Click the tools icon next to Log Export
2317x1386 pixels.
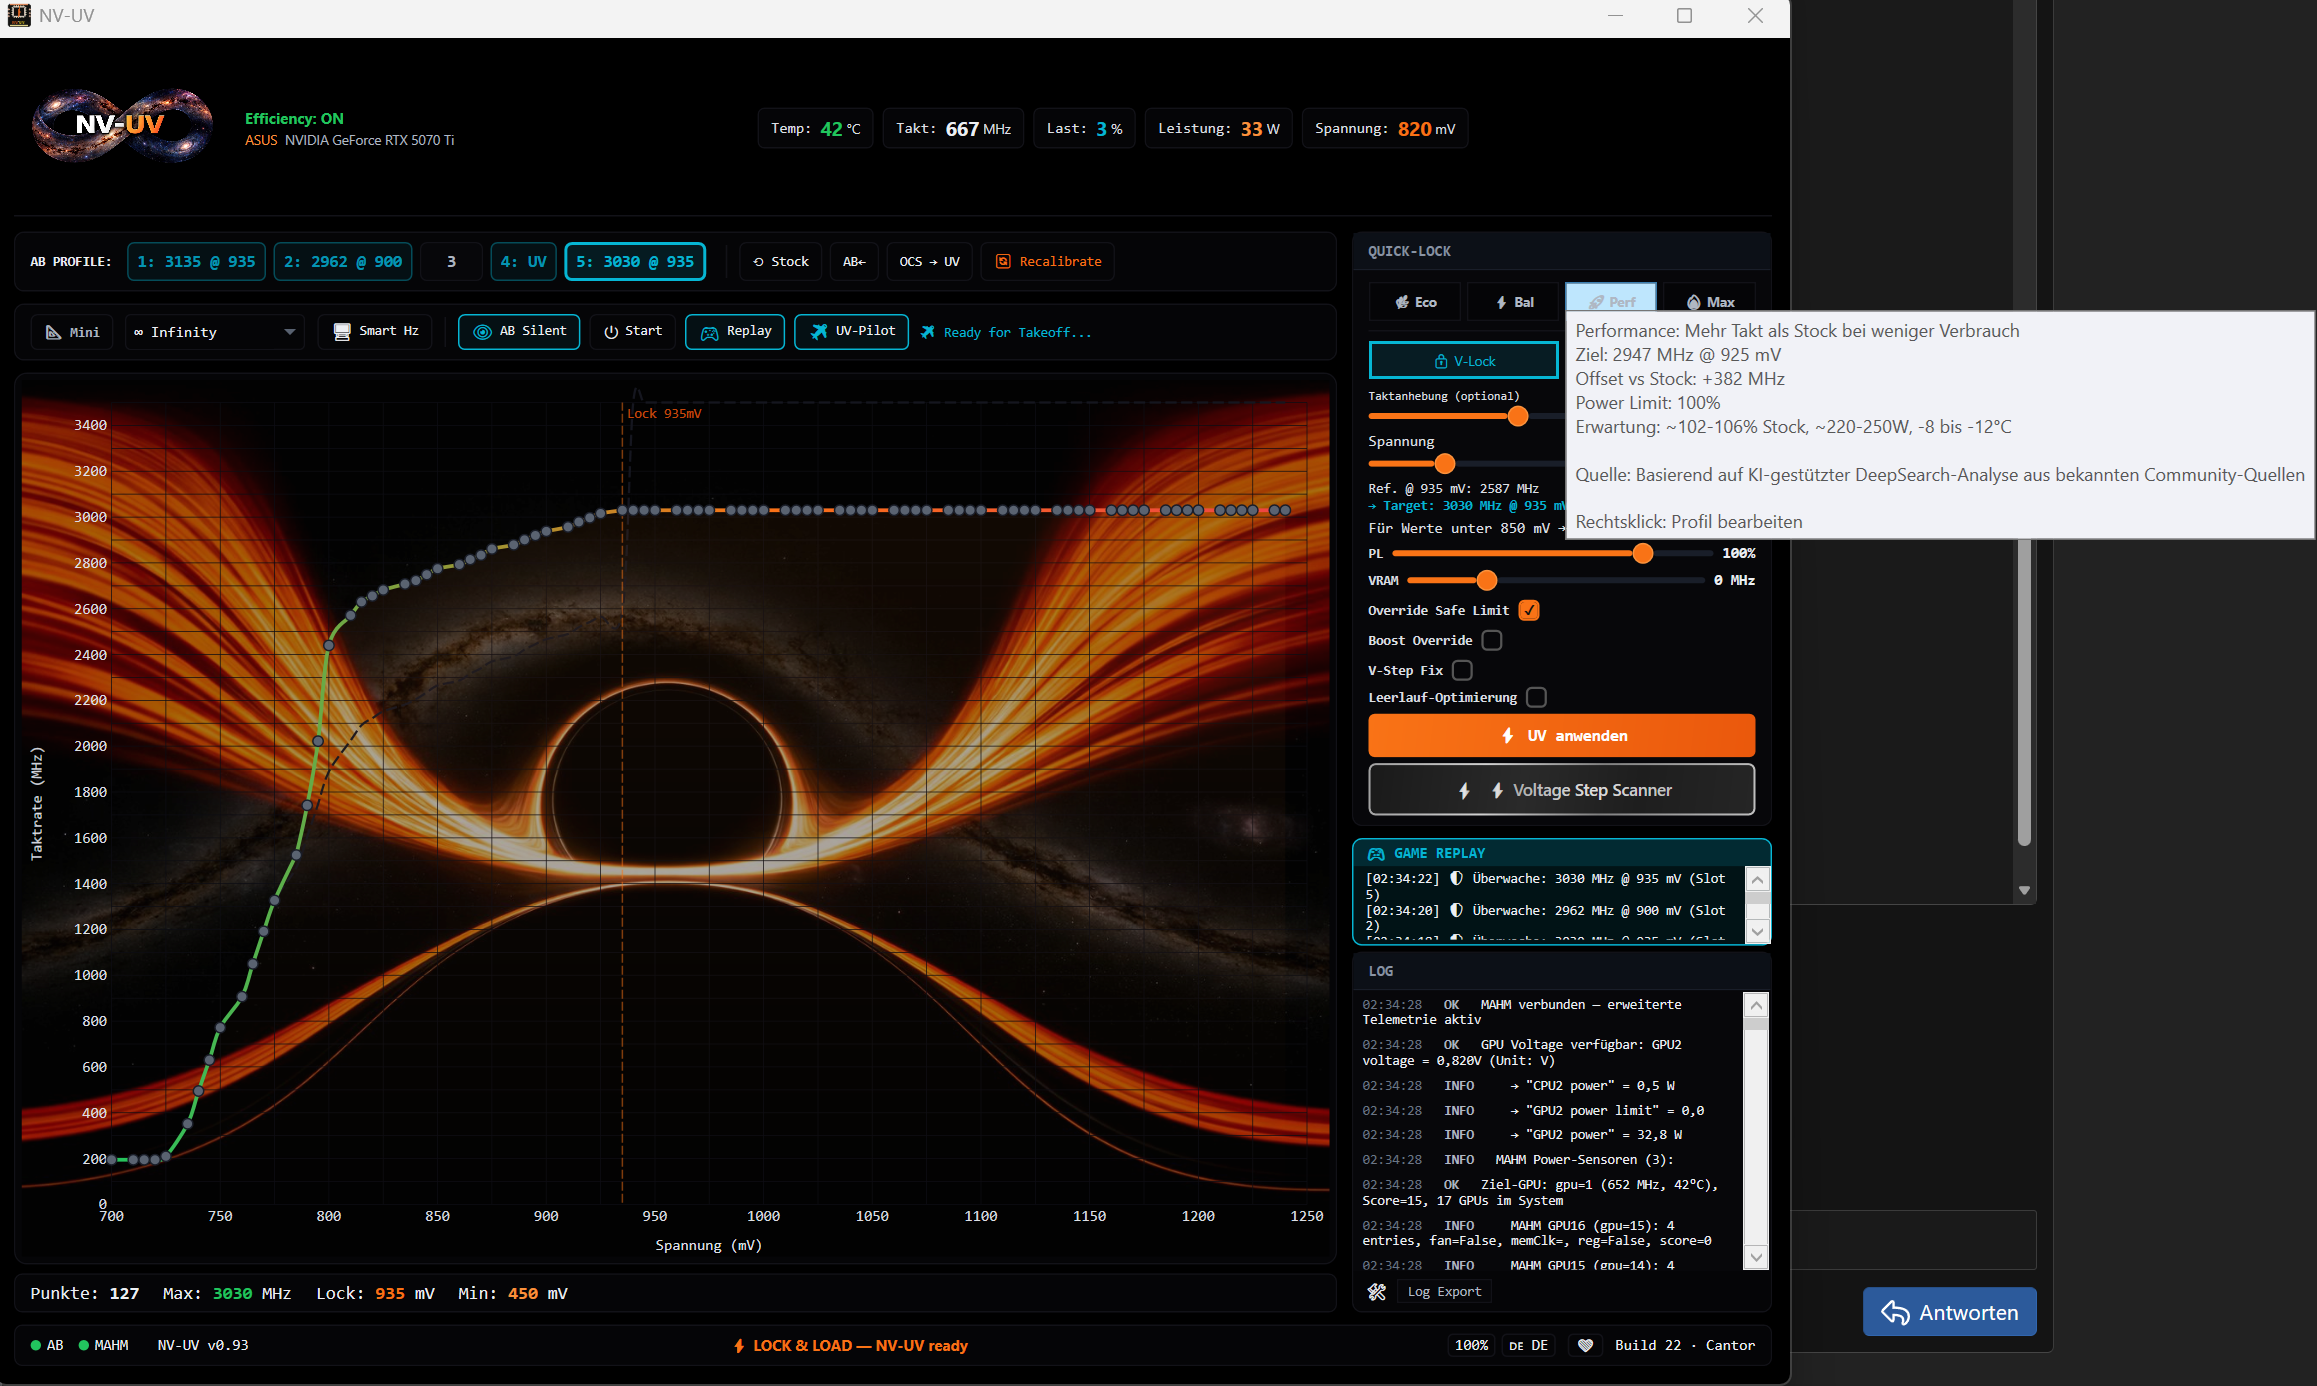click(1377, 1292)
